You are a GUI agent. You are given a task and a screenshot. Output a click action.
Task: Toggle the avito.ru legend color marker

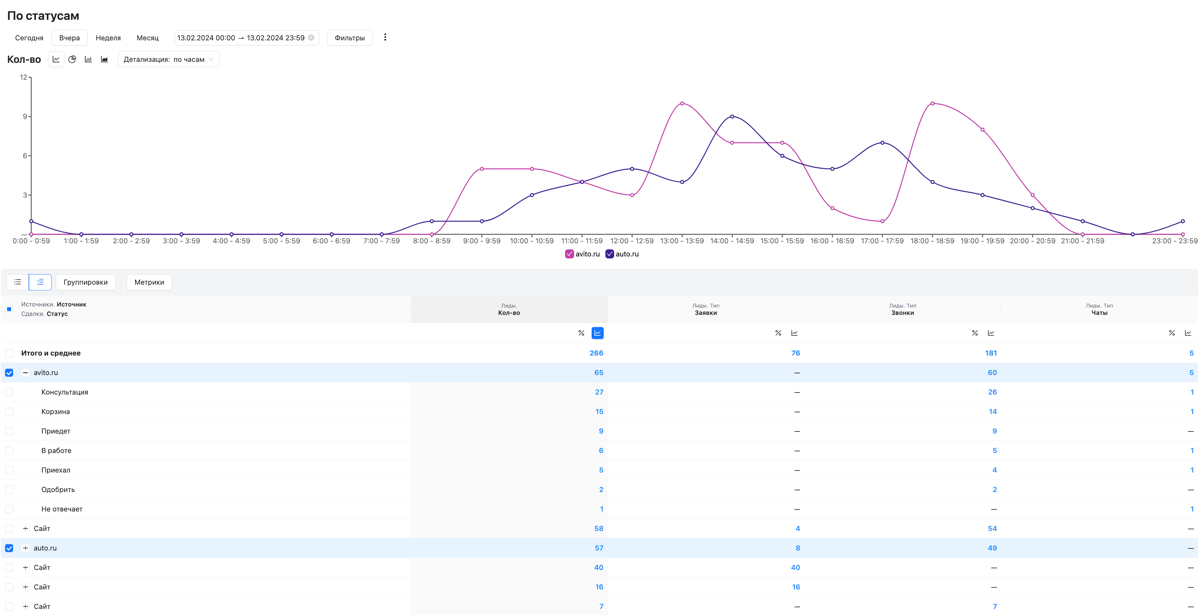(569, 254)
